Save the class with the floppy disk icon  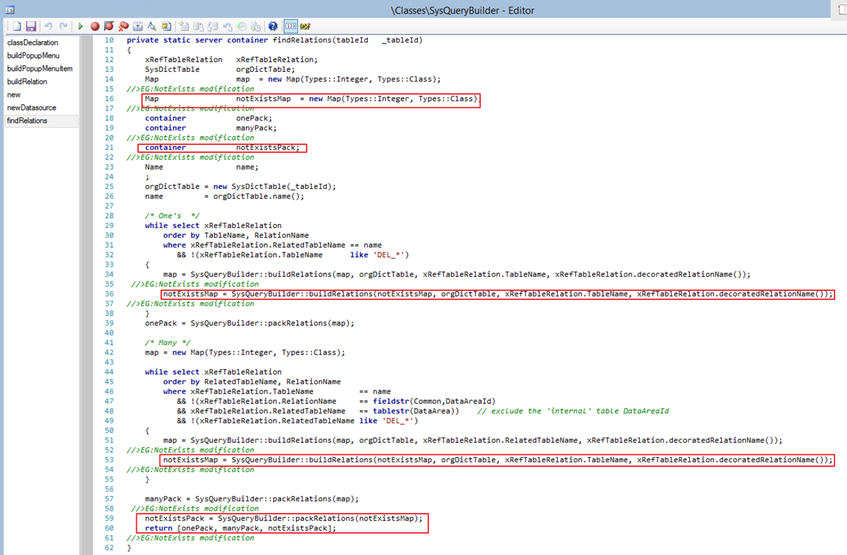(30, 25)
